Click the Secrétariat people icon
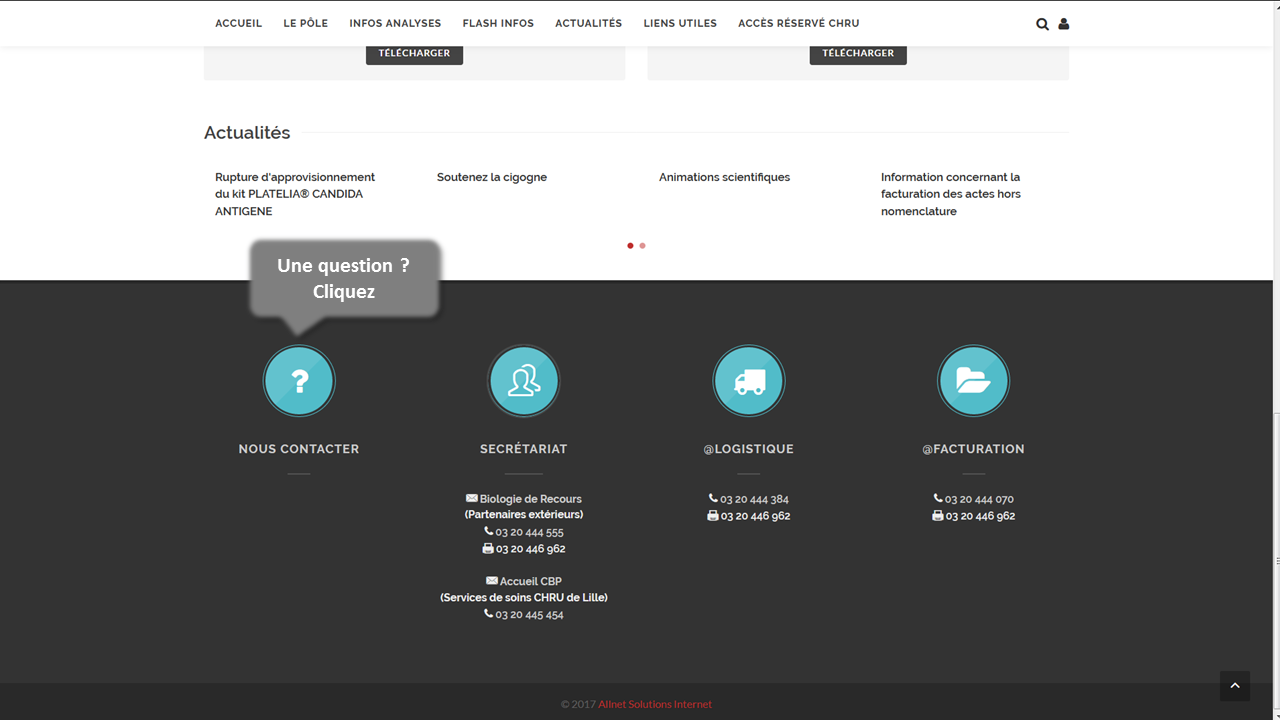The height and width of the screenshot is (720, 1280). (523, 381)
